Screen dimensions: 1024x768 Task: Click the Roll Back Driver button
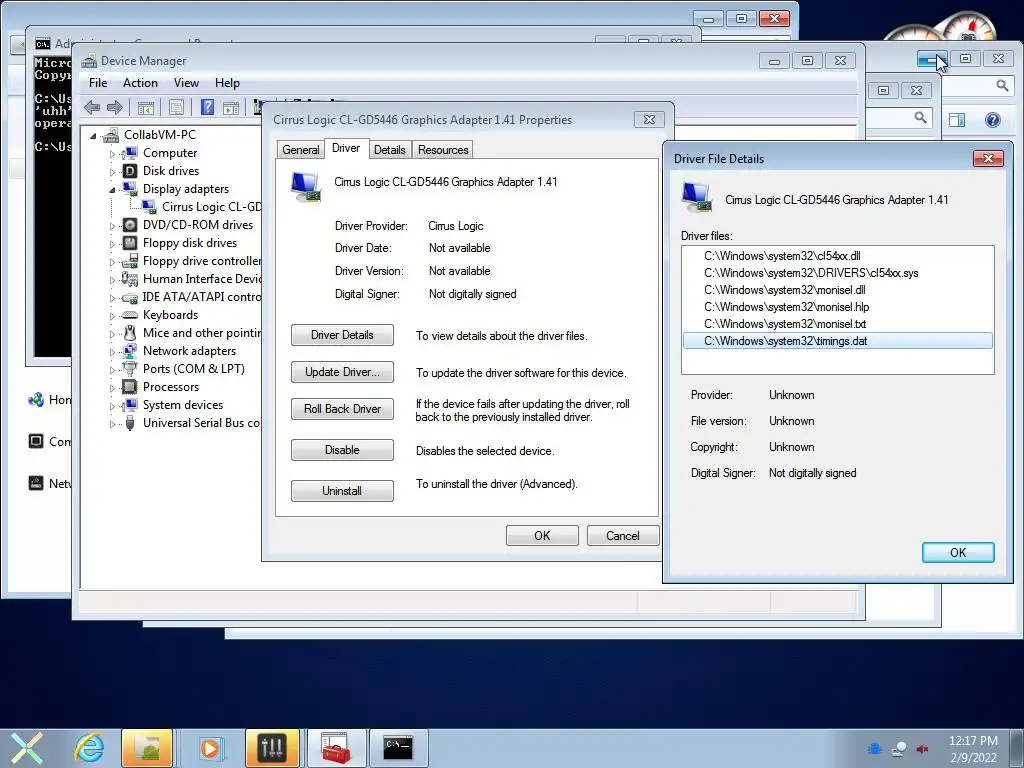point(342,409)
